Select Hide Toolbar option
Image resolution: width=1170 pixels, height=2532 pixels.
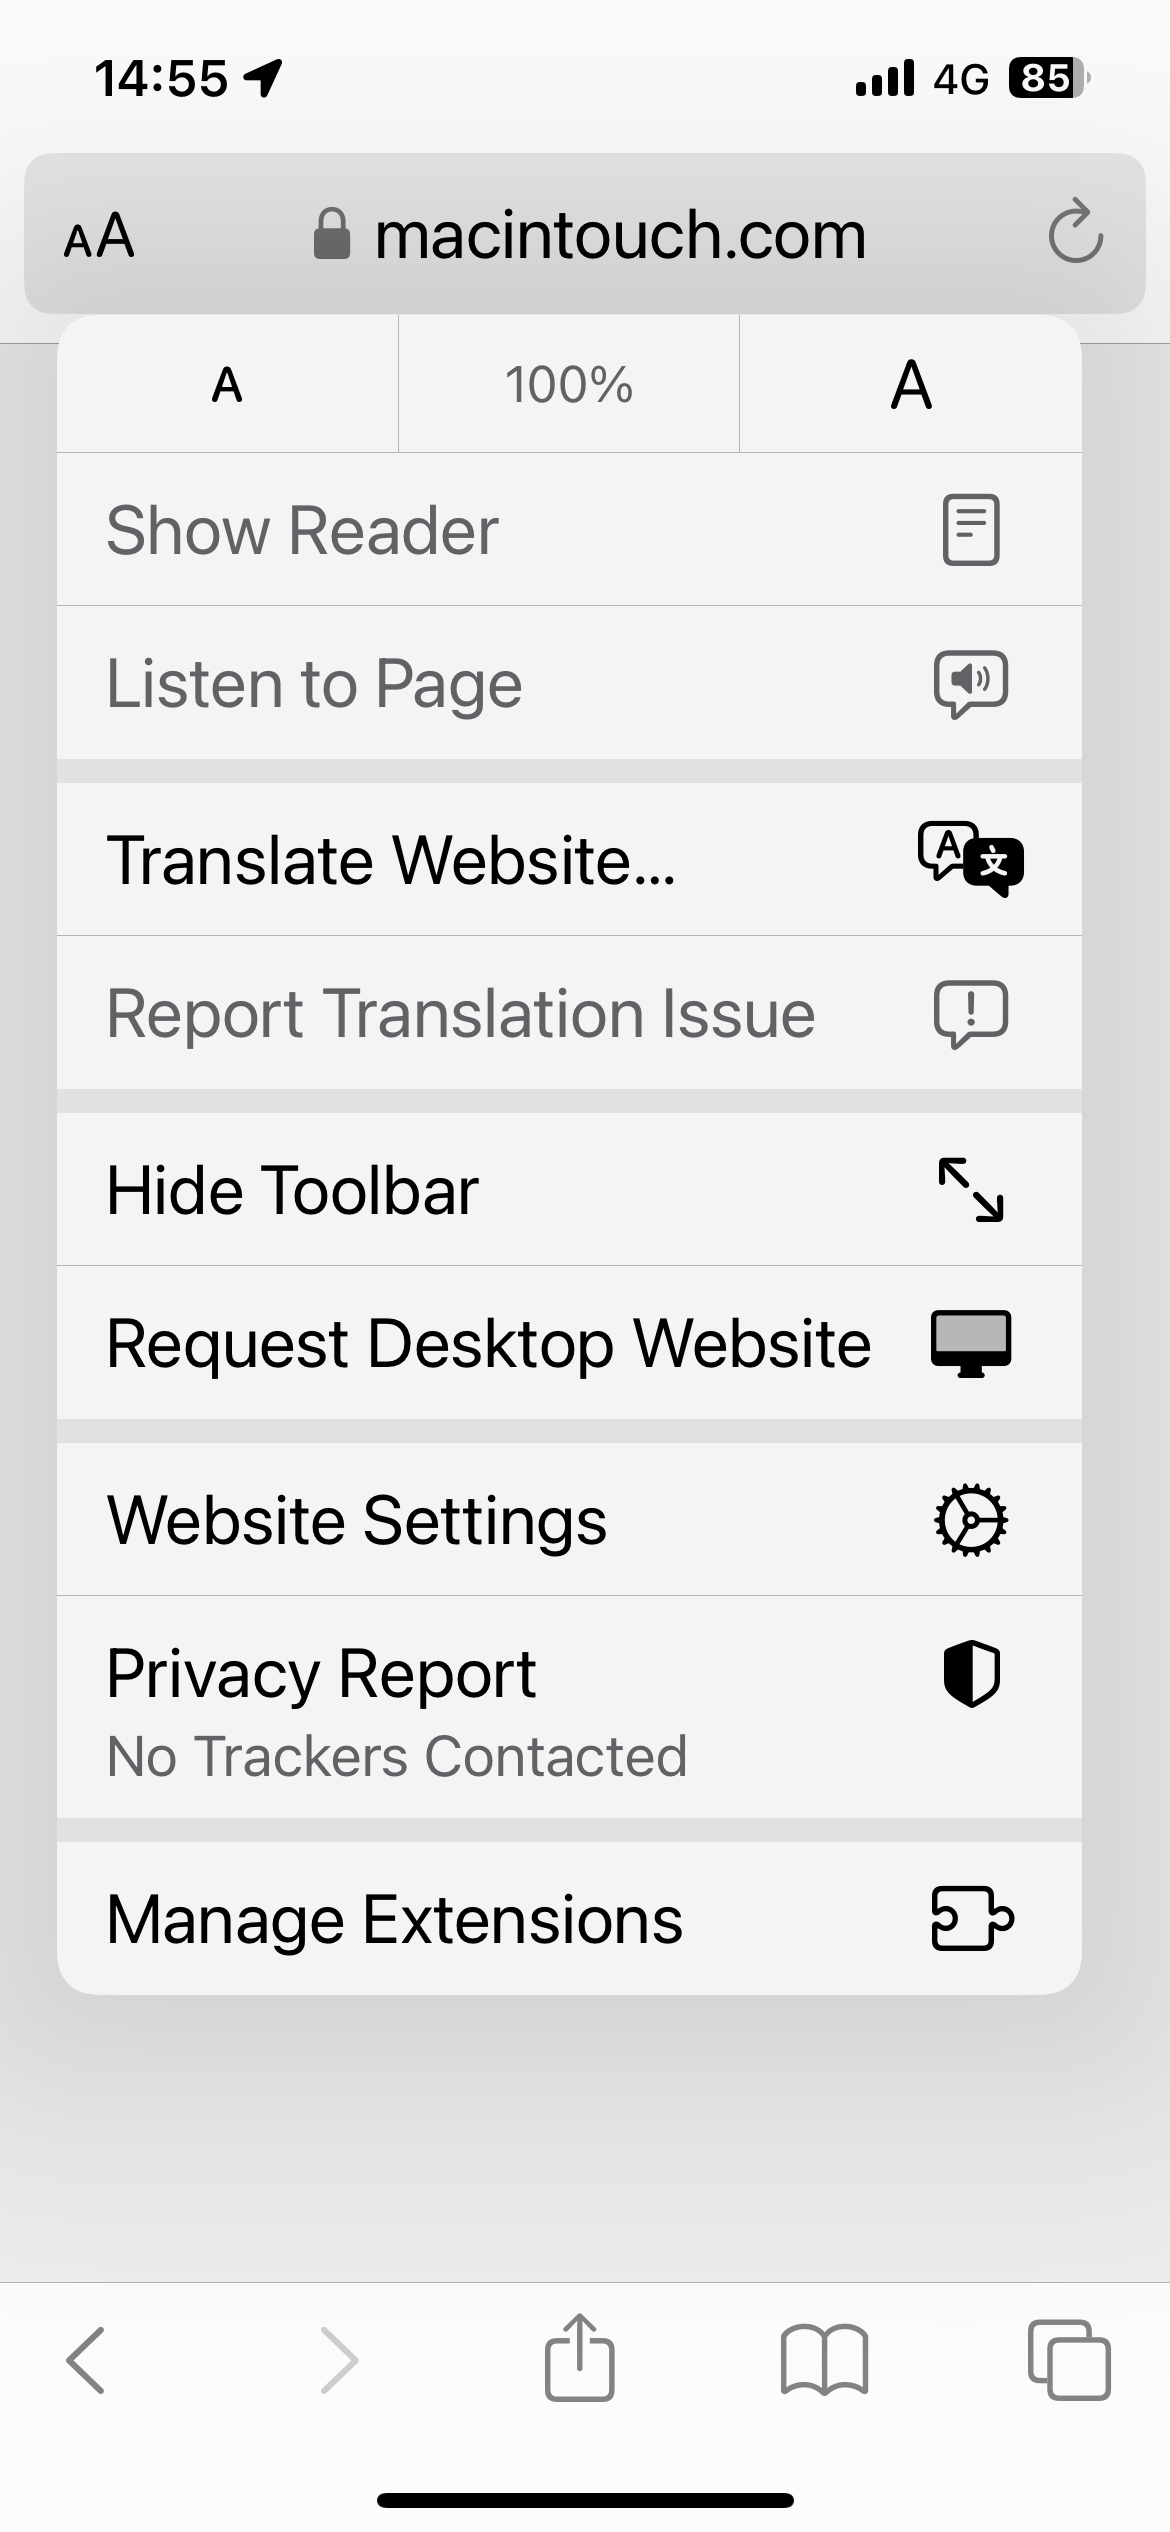pyautogui.click(x=293, y=1190)
